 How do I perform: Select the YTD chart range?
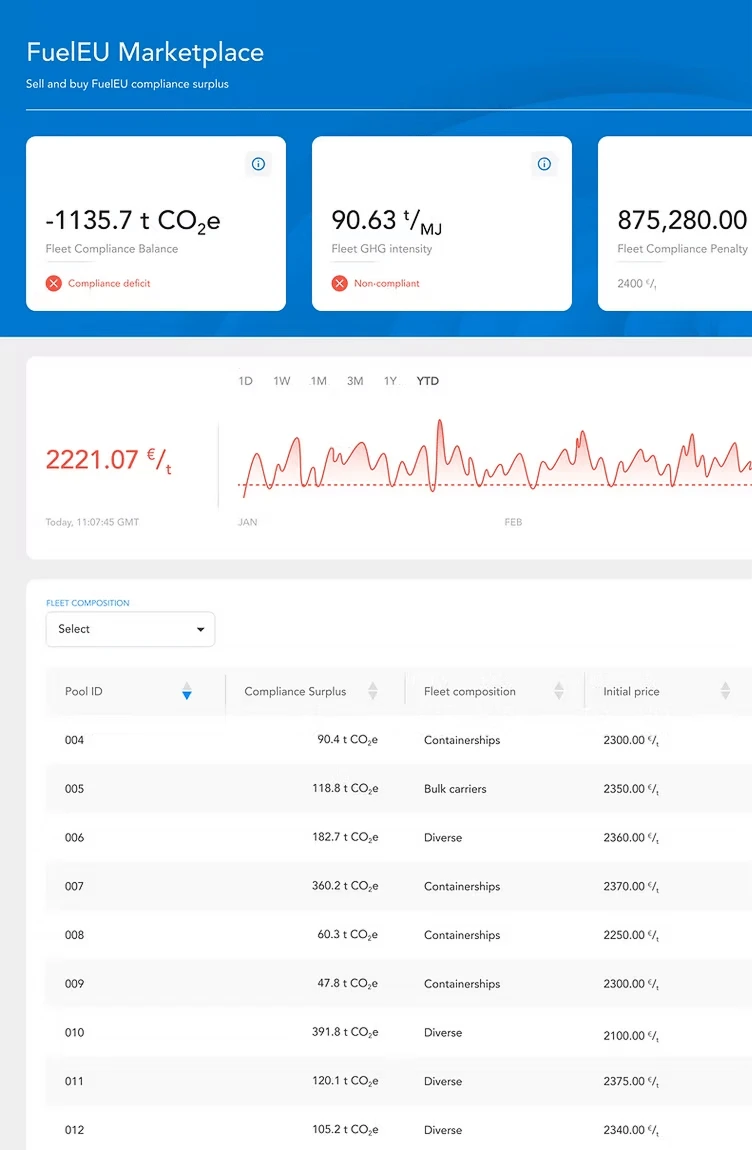pyautogui.click(x=427, y=381)
